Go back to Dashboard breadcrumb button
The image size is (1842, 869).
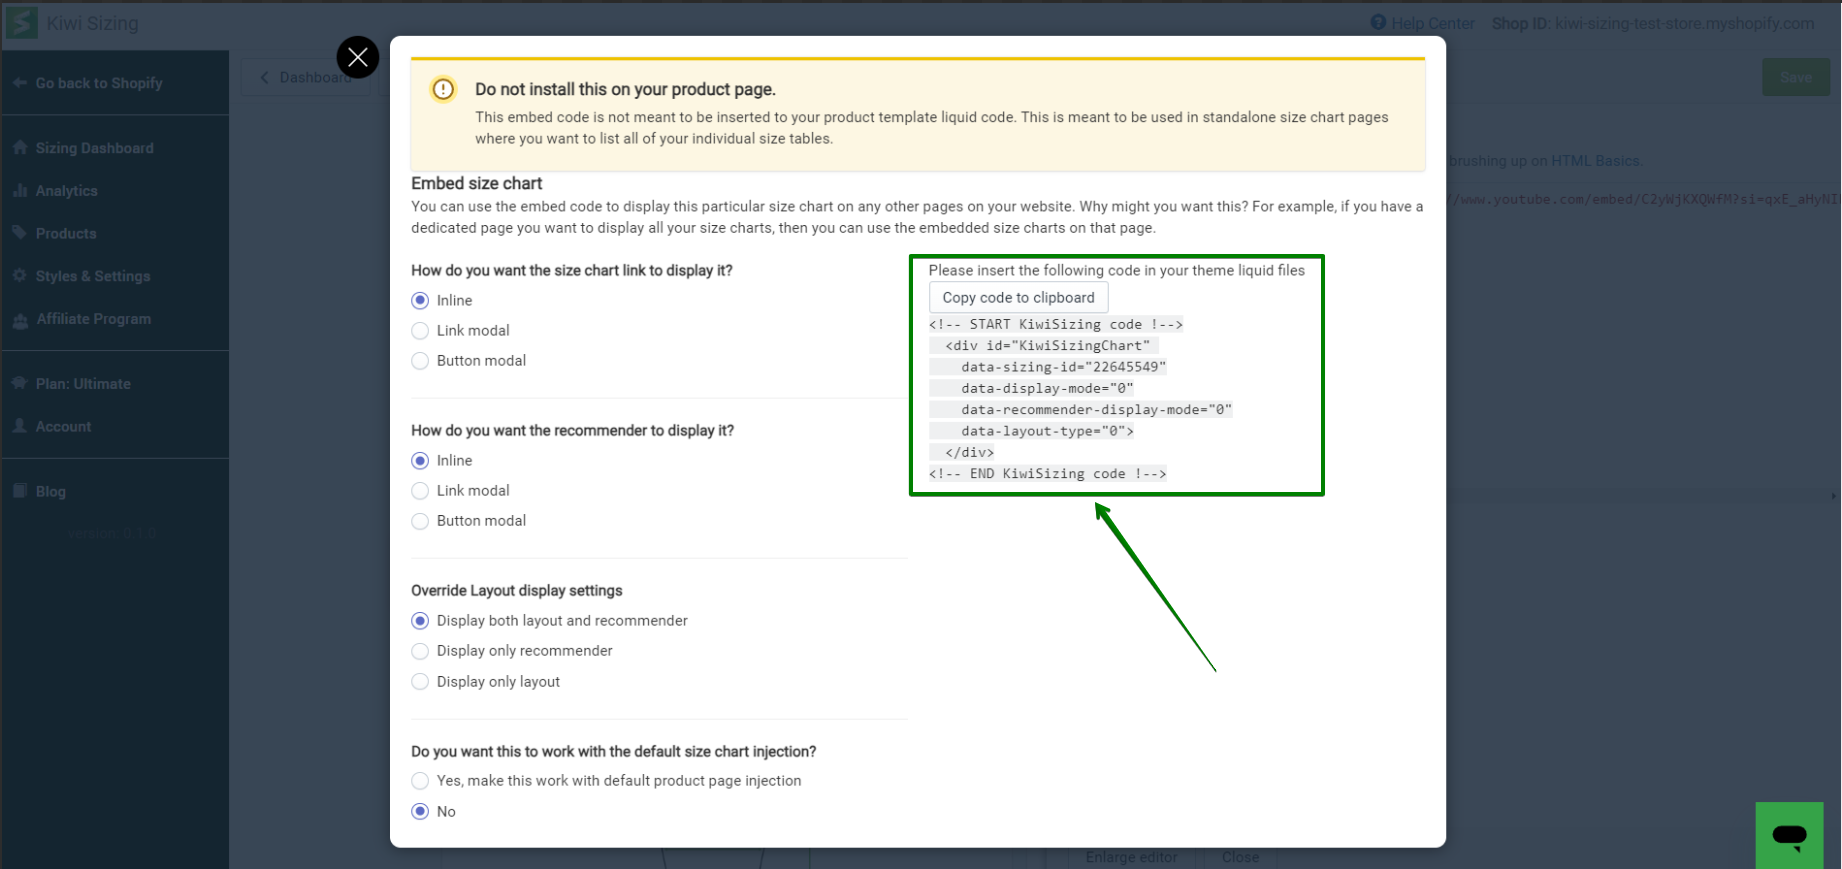point(306,77)
